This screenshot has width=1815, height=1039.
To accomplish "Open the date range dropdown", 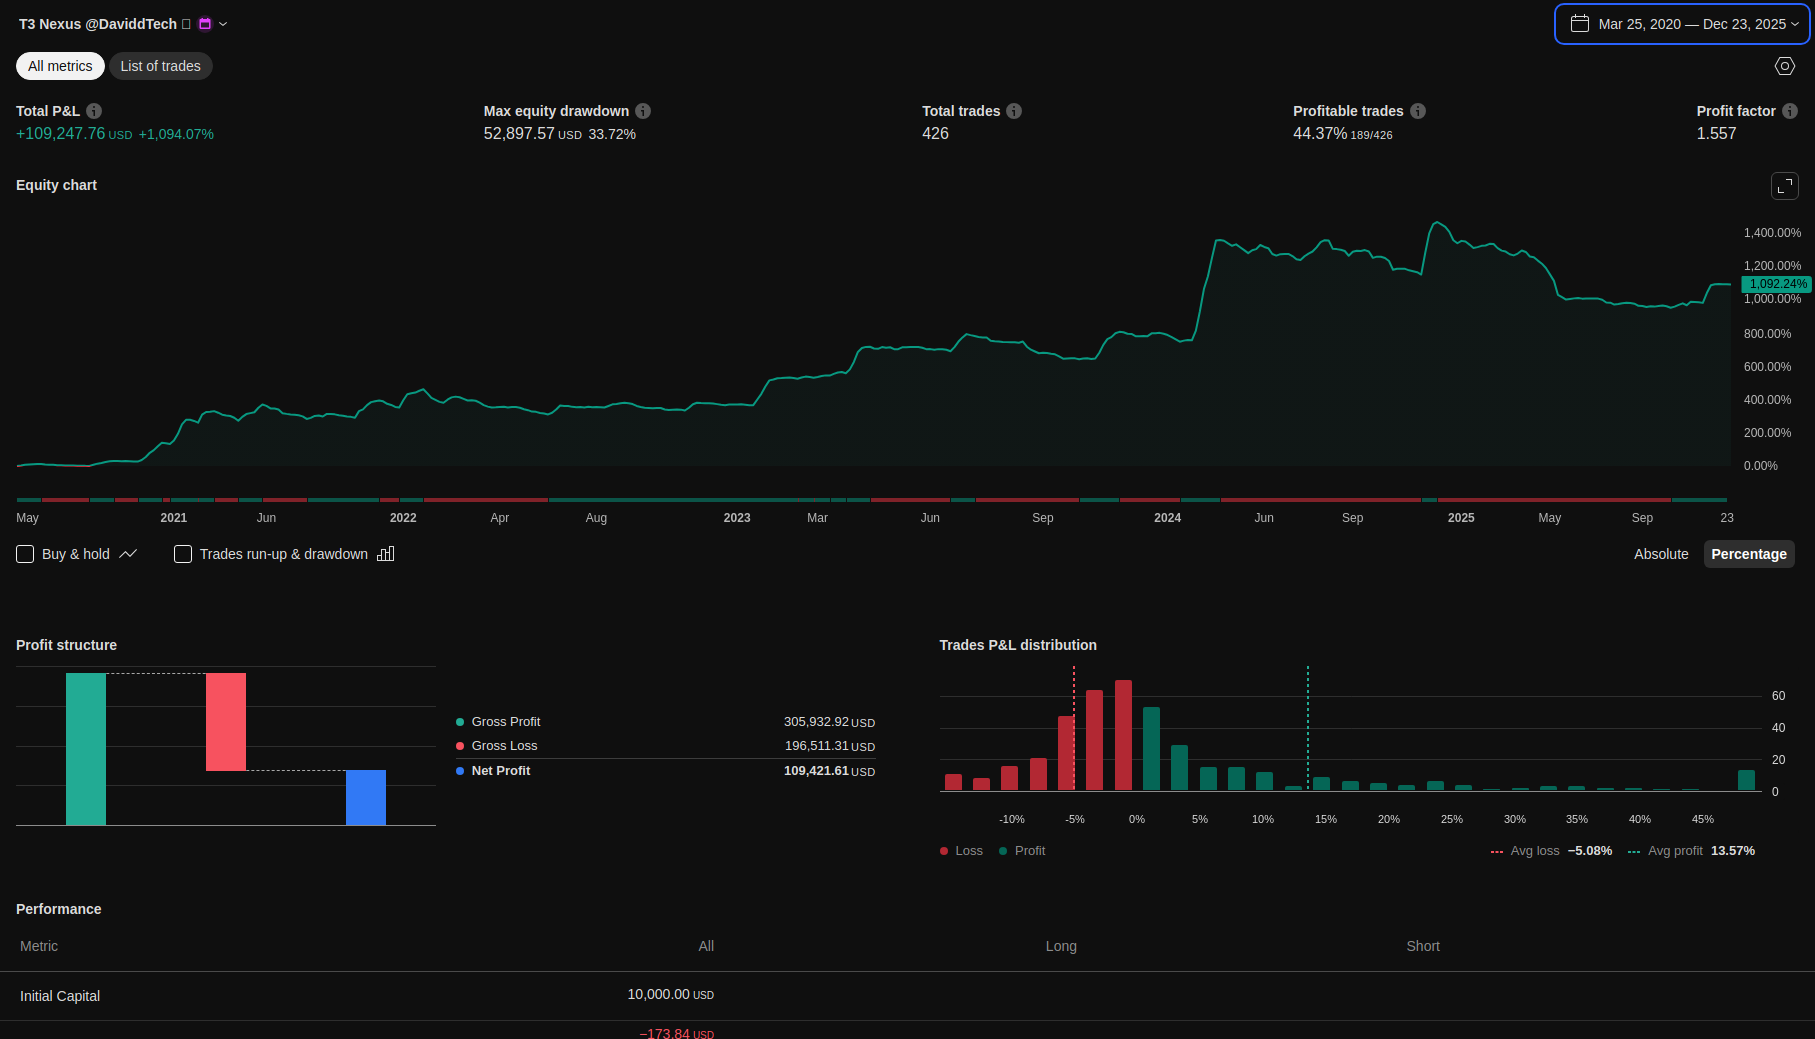I will pos(1682,24).
